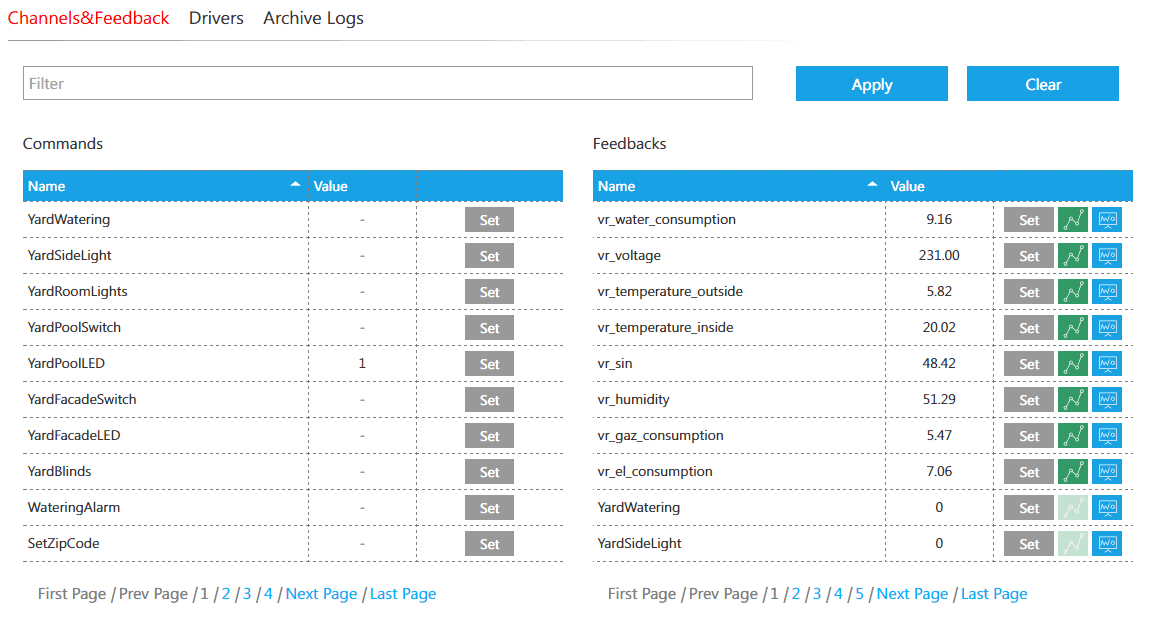Open green chart icon for vr_water_consumption
Image resolution: width=1149 pixels, height=622 pixels.
pos(1072,220)
